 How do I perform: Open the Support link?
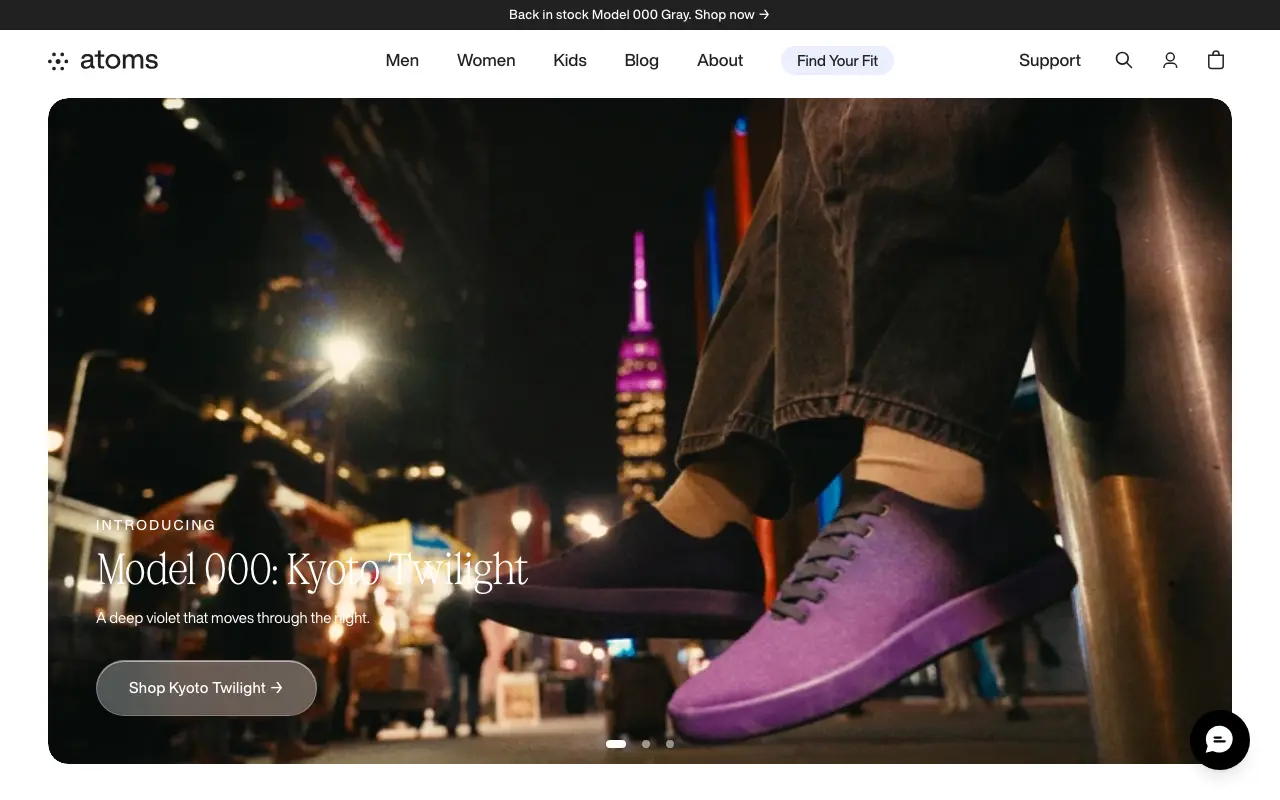(x=1050, y=60)
